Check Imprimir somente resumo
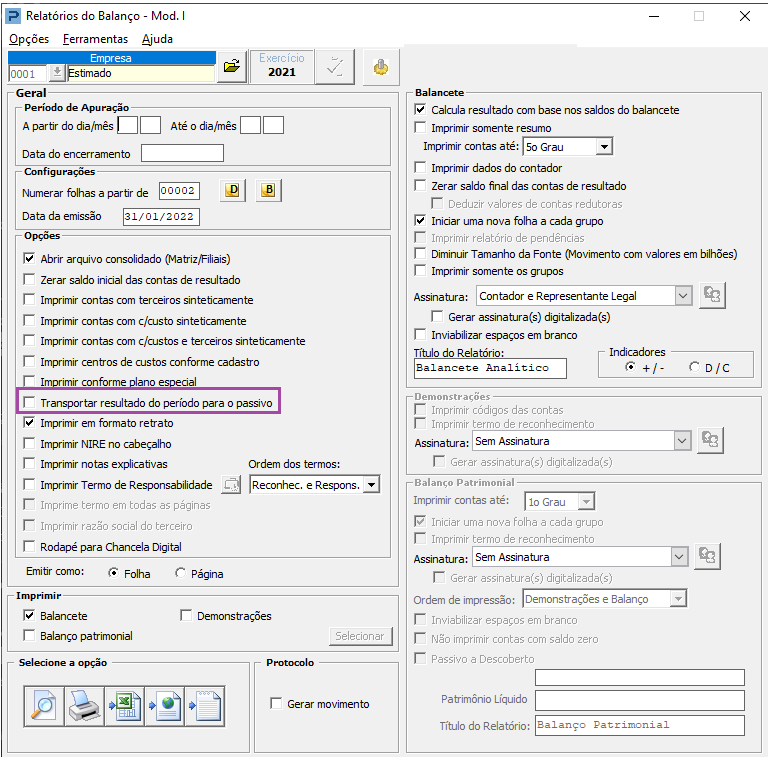 [x=420, y=127]
